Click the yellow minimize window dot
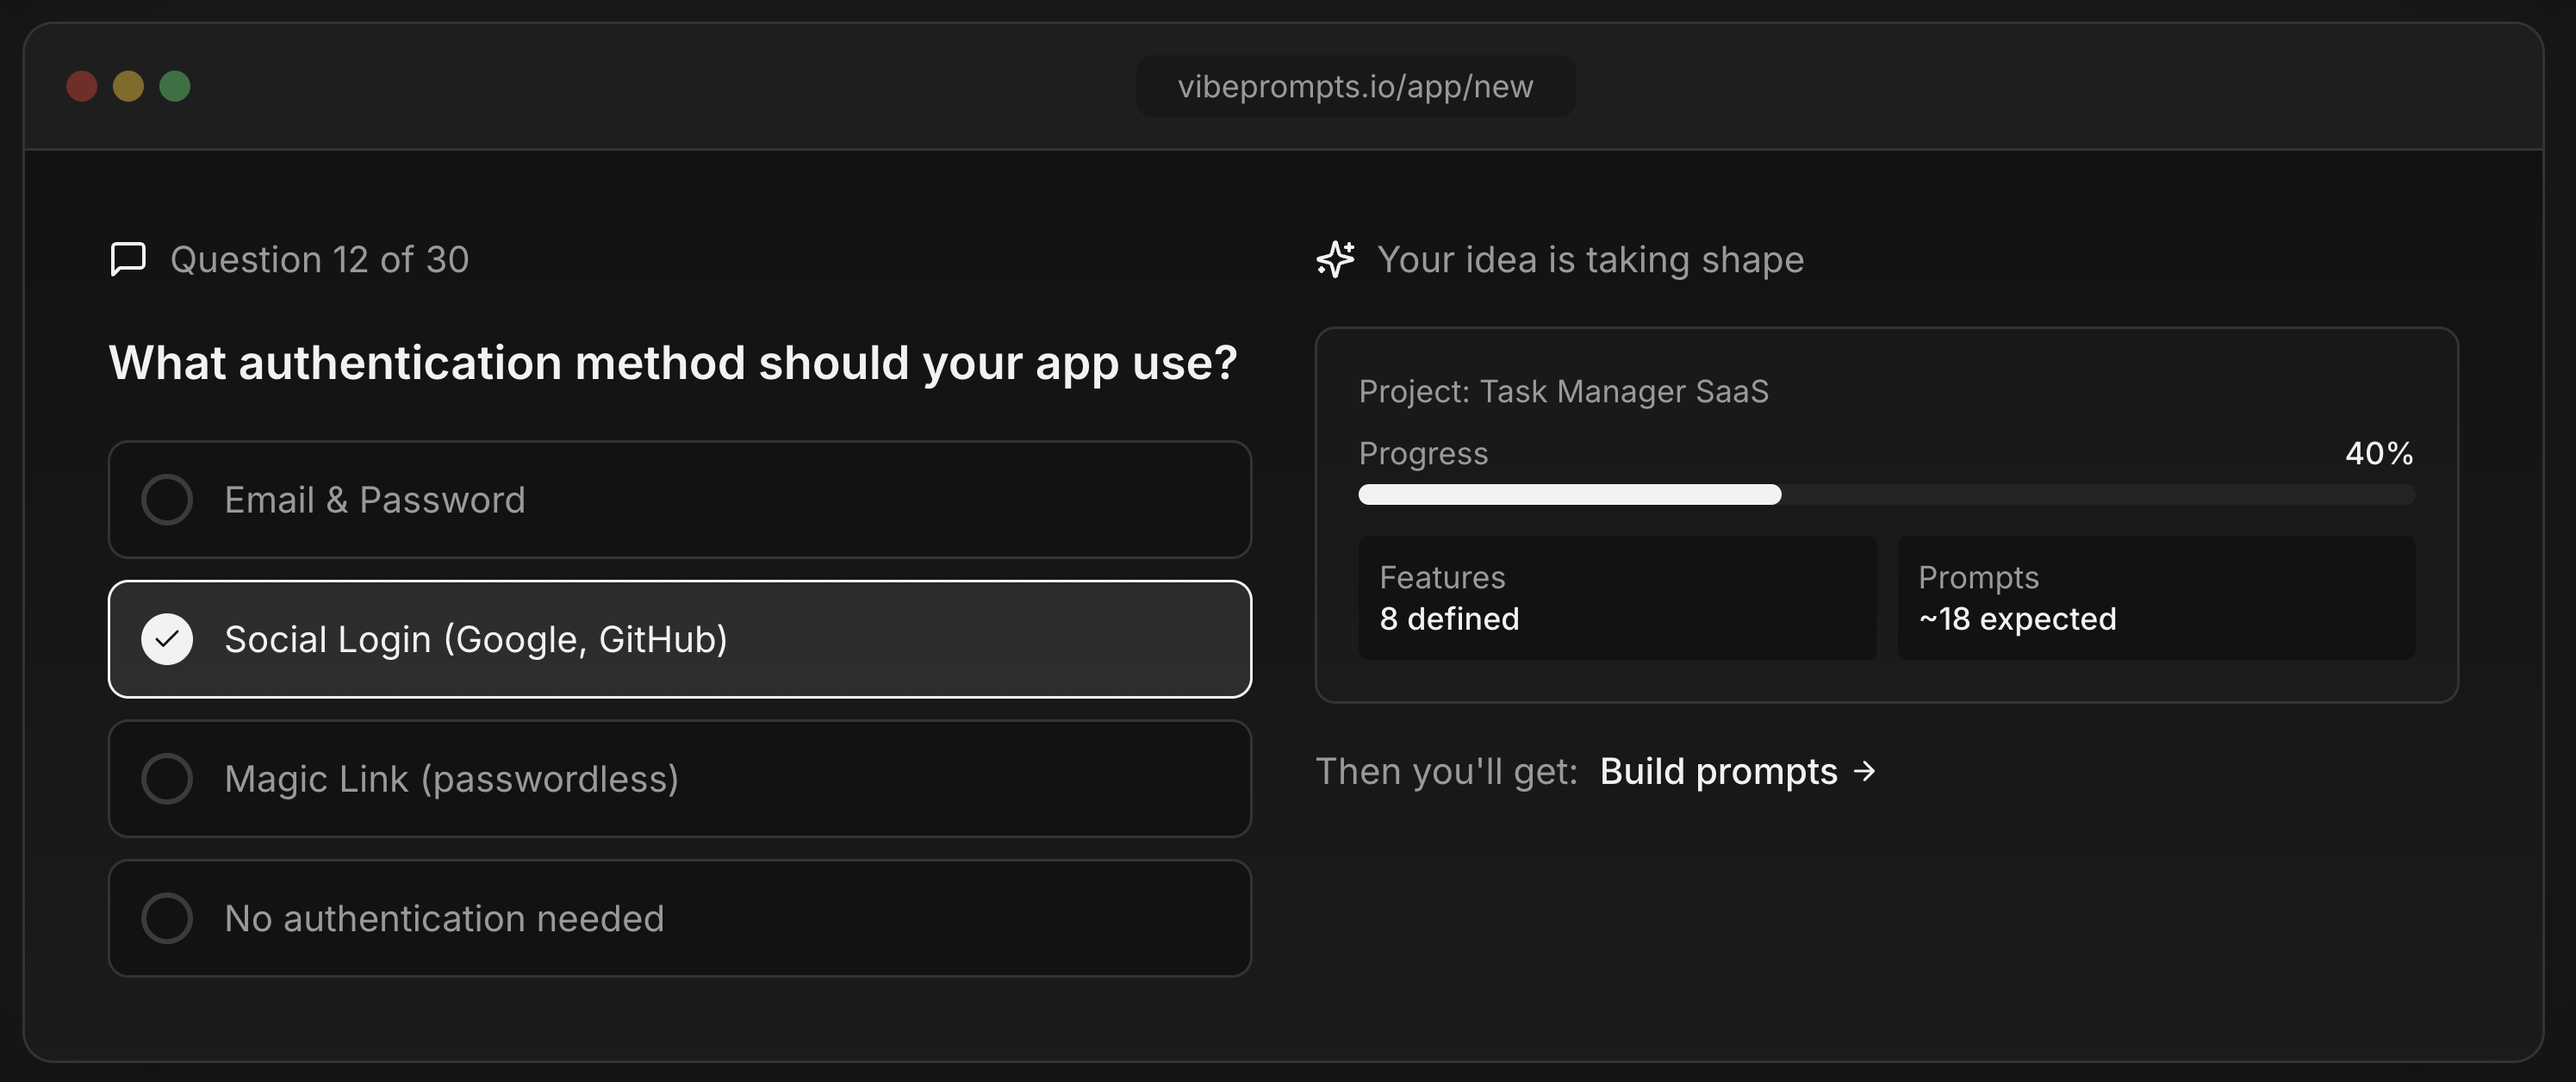This screenshot has width=2576, height=1082. click(x=128, y=86)
